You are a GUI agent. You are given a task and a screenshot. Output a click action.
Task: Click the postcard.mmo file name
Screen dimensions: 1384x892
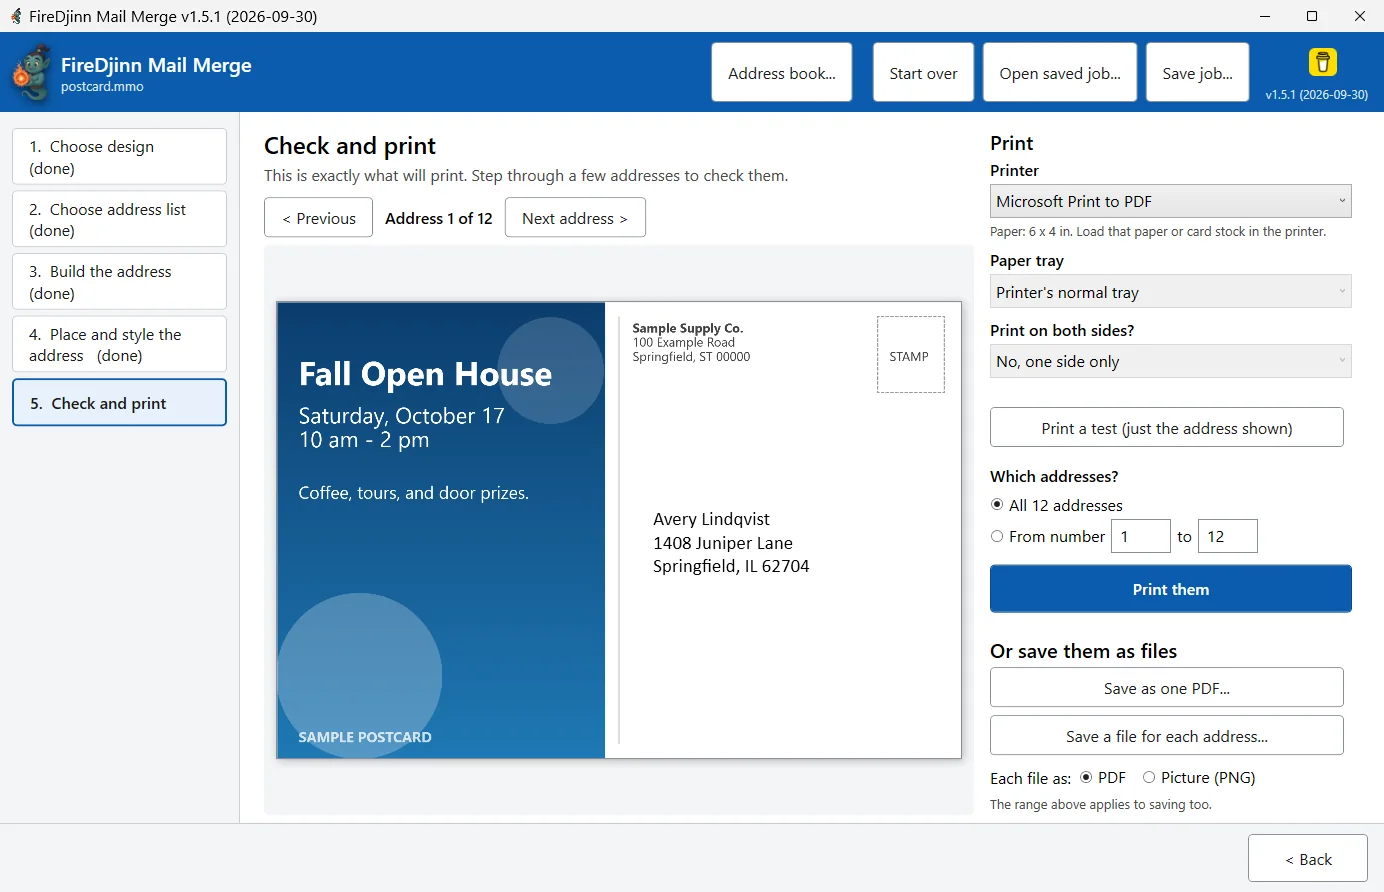pyautogui.click(x=102, y=87)
